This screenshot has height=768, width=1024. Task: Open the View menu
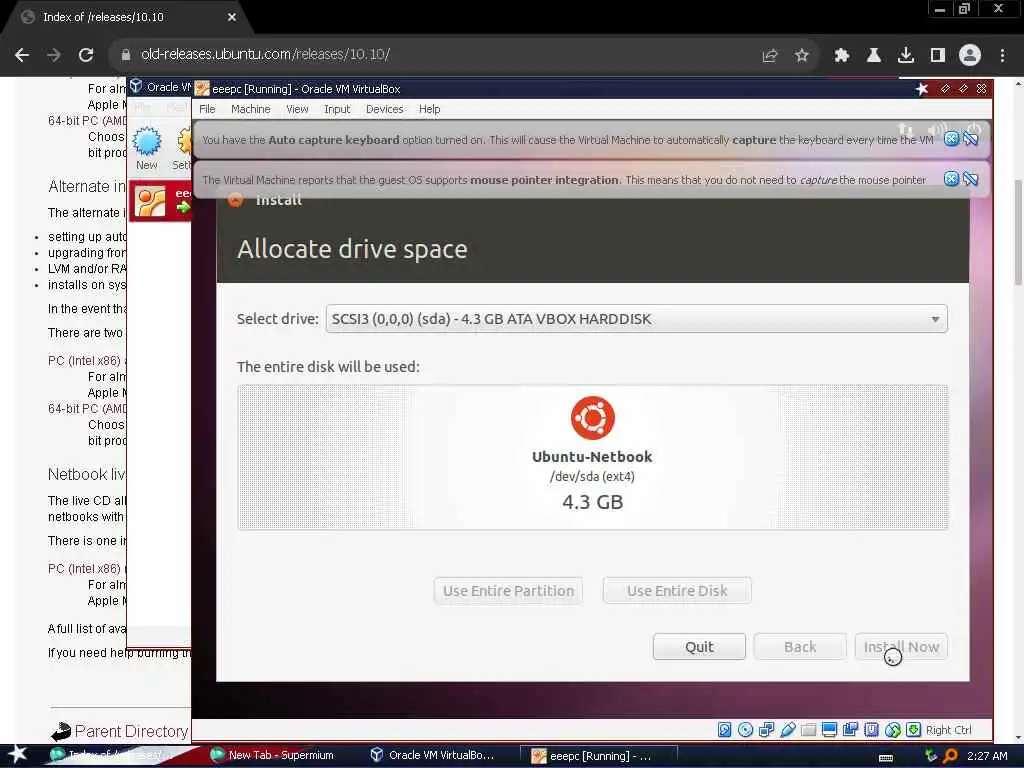click(297, 109)
